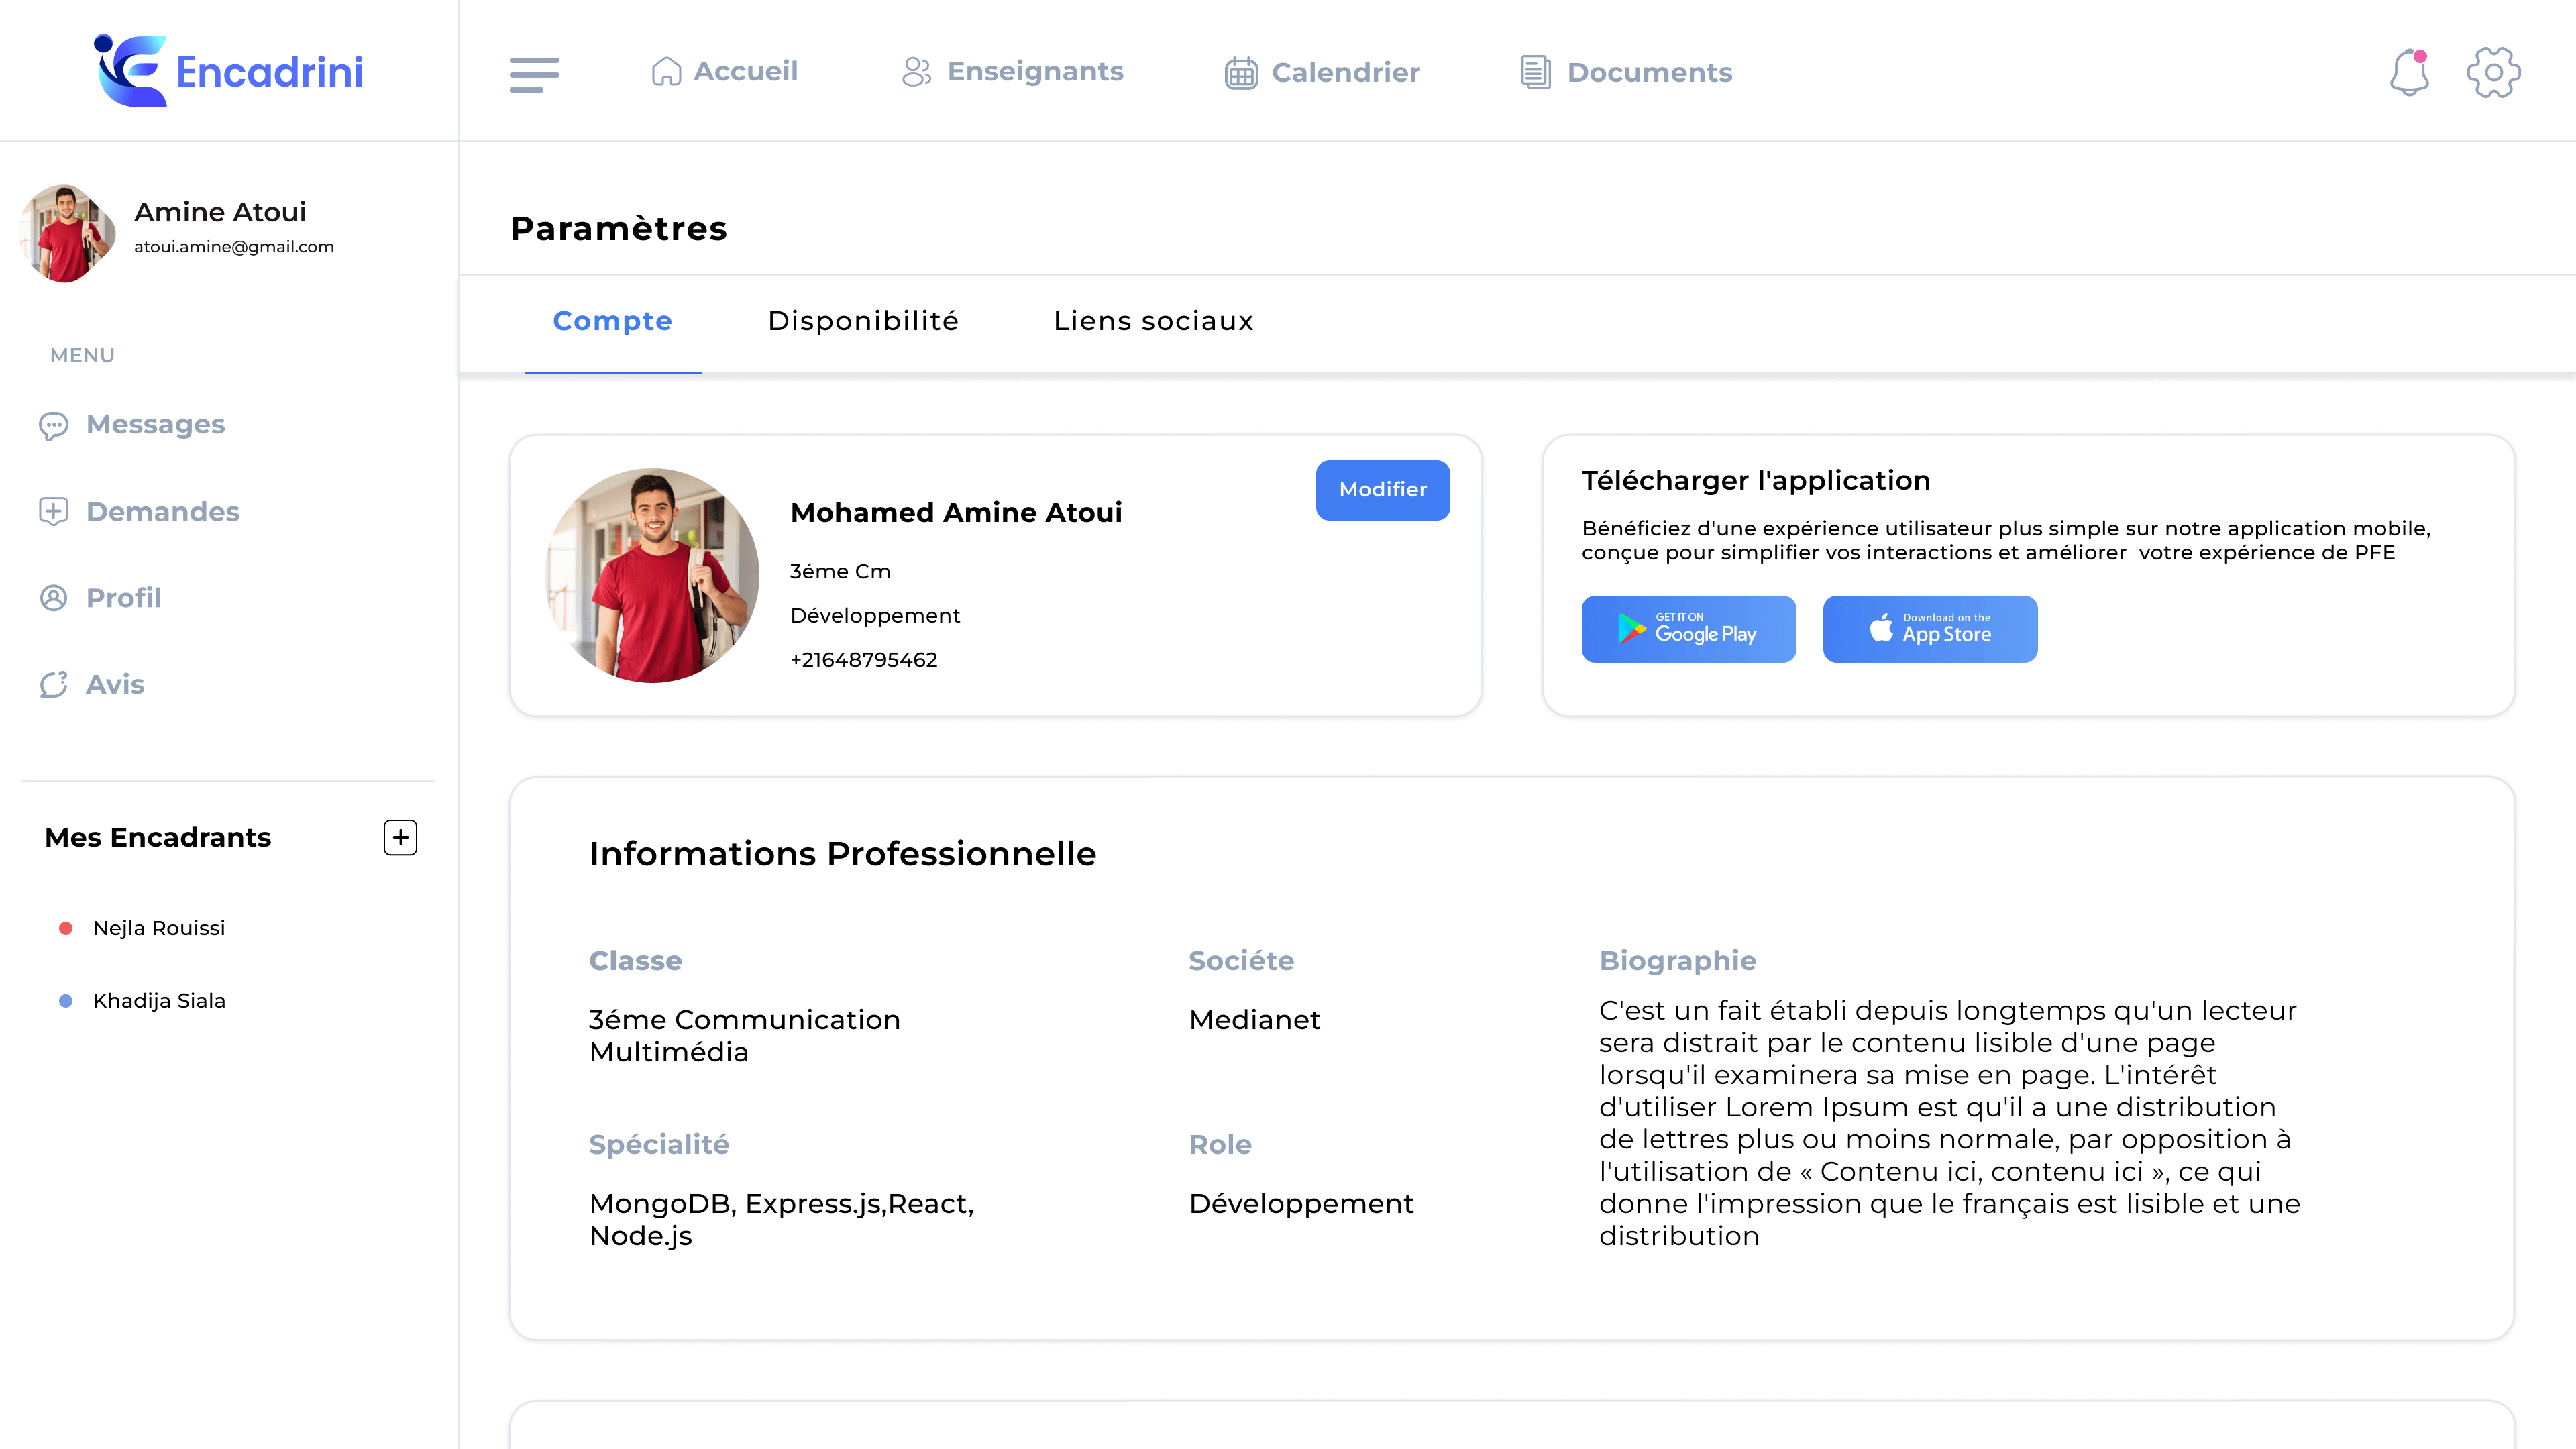
Task: Click the sidebar user avatar photo
Action: tap(67, 233)
